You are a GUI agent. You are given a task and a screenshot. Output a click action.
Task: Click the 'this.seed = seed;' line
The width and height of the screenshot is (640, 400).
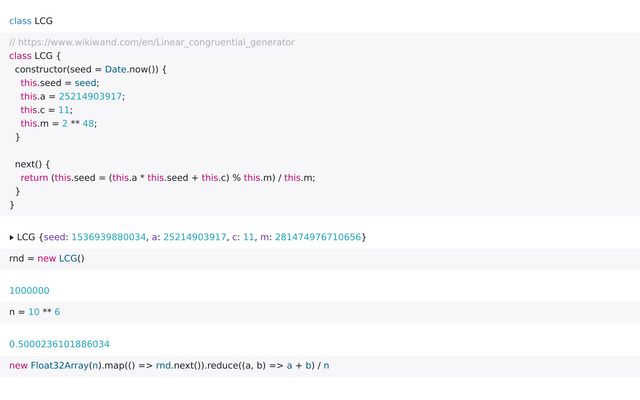click(x=60, y=83)
